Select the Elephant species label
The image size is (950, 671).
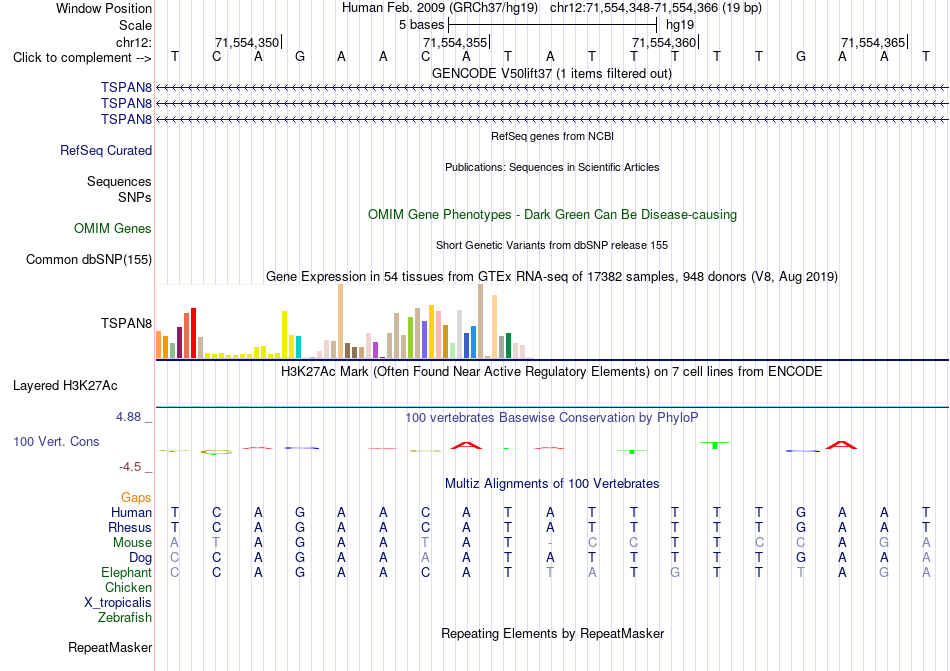[127, 572]
